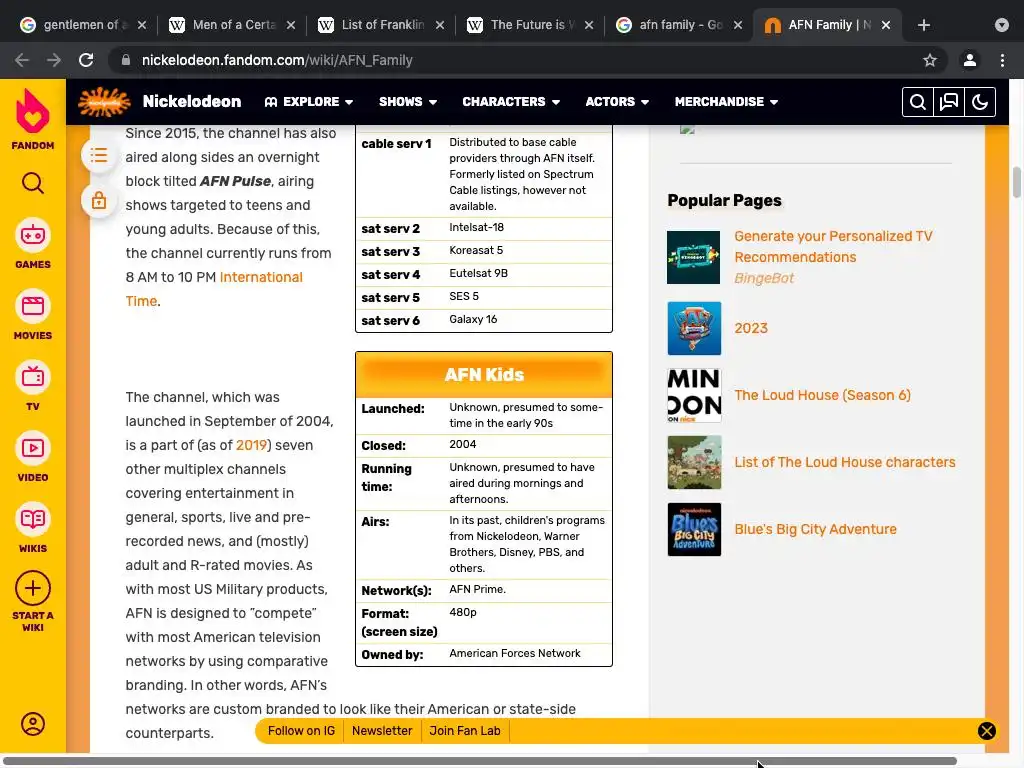Click the 'Koreasat 5' table cell
Viewport: 1024px width, 768px height.
click(476, 251)
